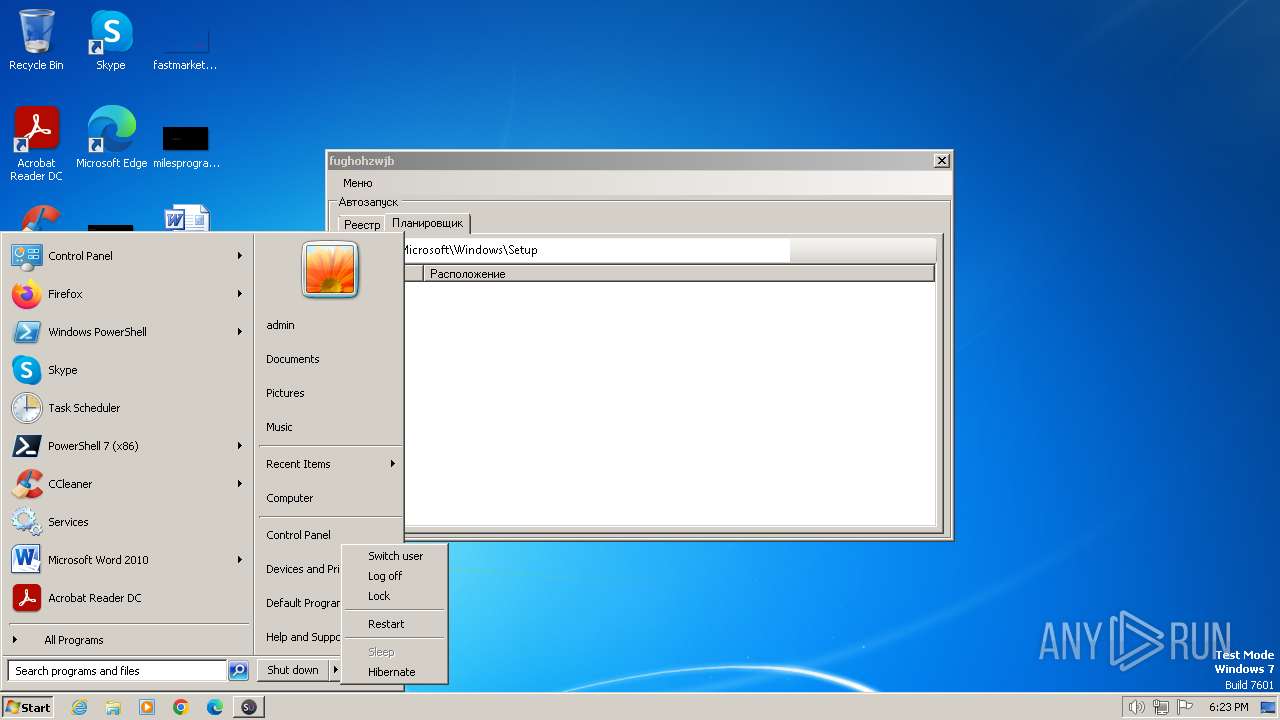The image size is (1280, 720).
Task: Switch to the running app taskbar button
Action: tap(249, 707)
